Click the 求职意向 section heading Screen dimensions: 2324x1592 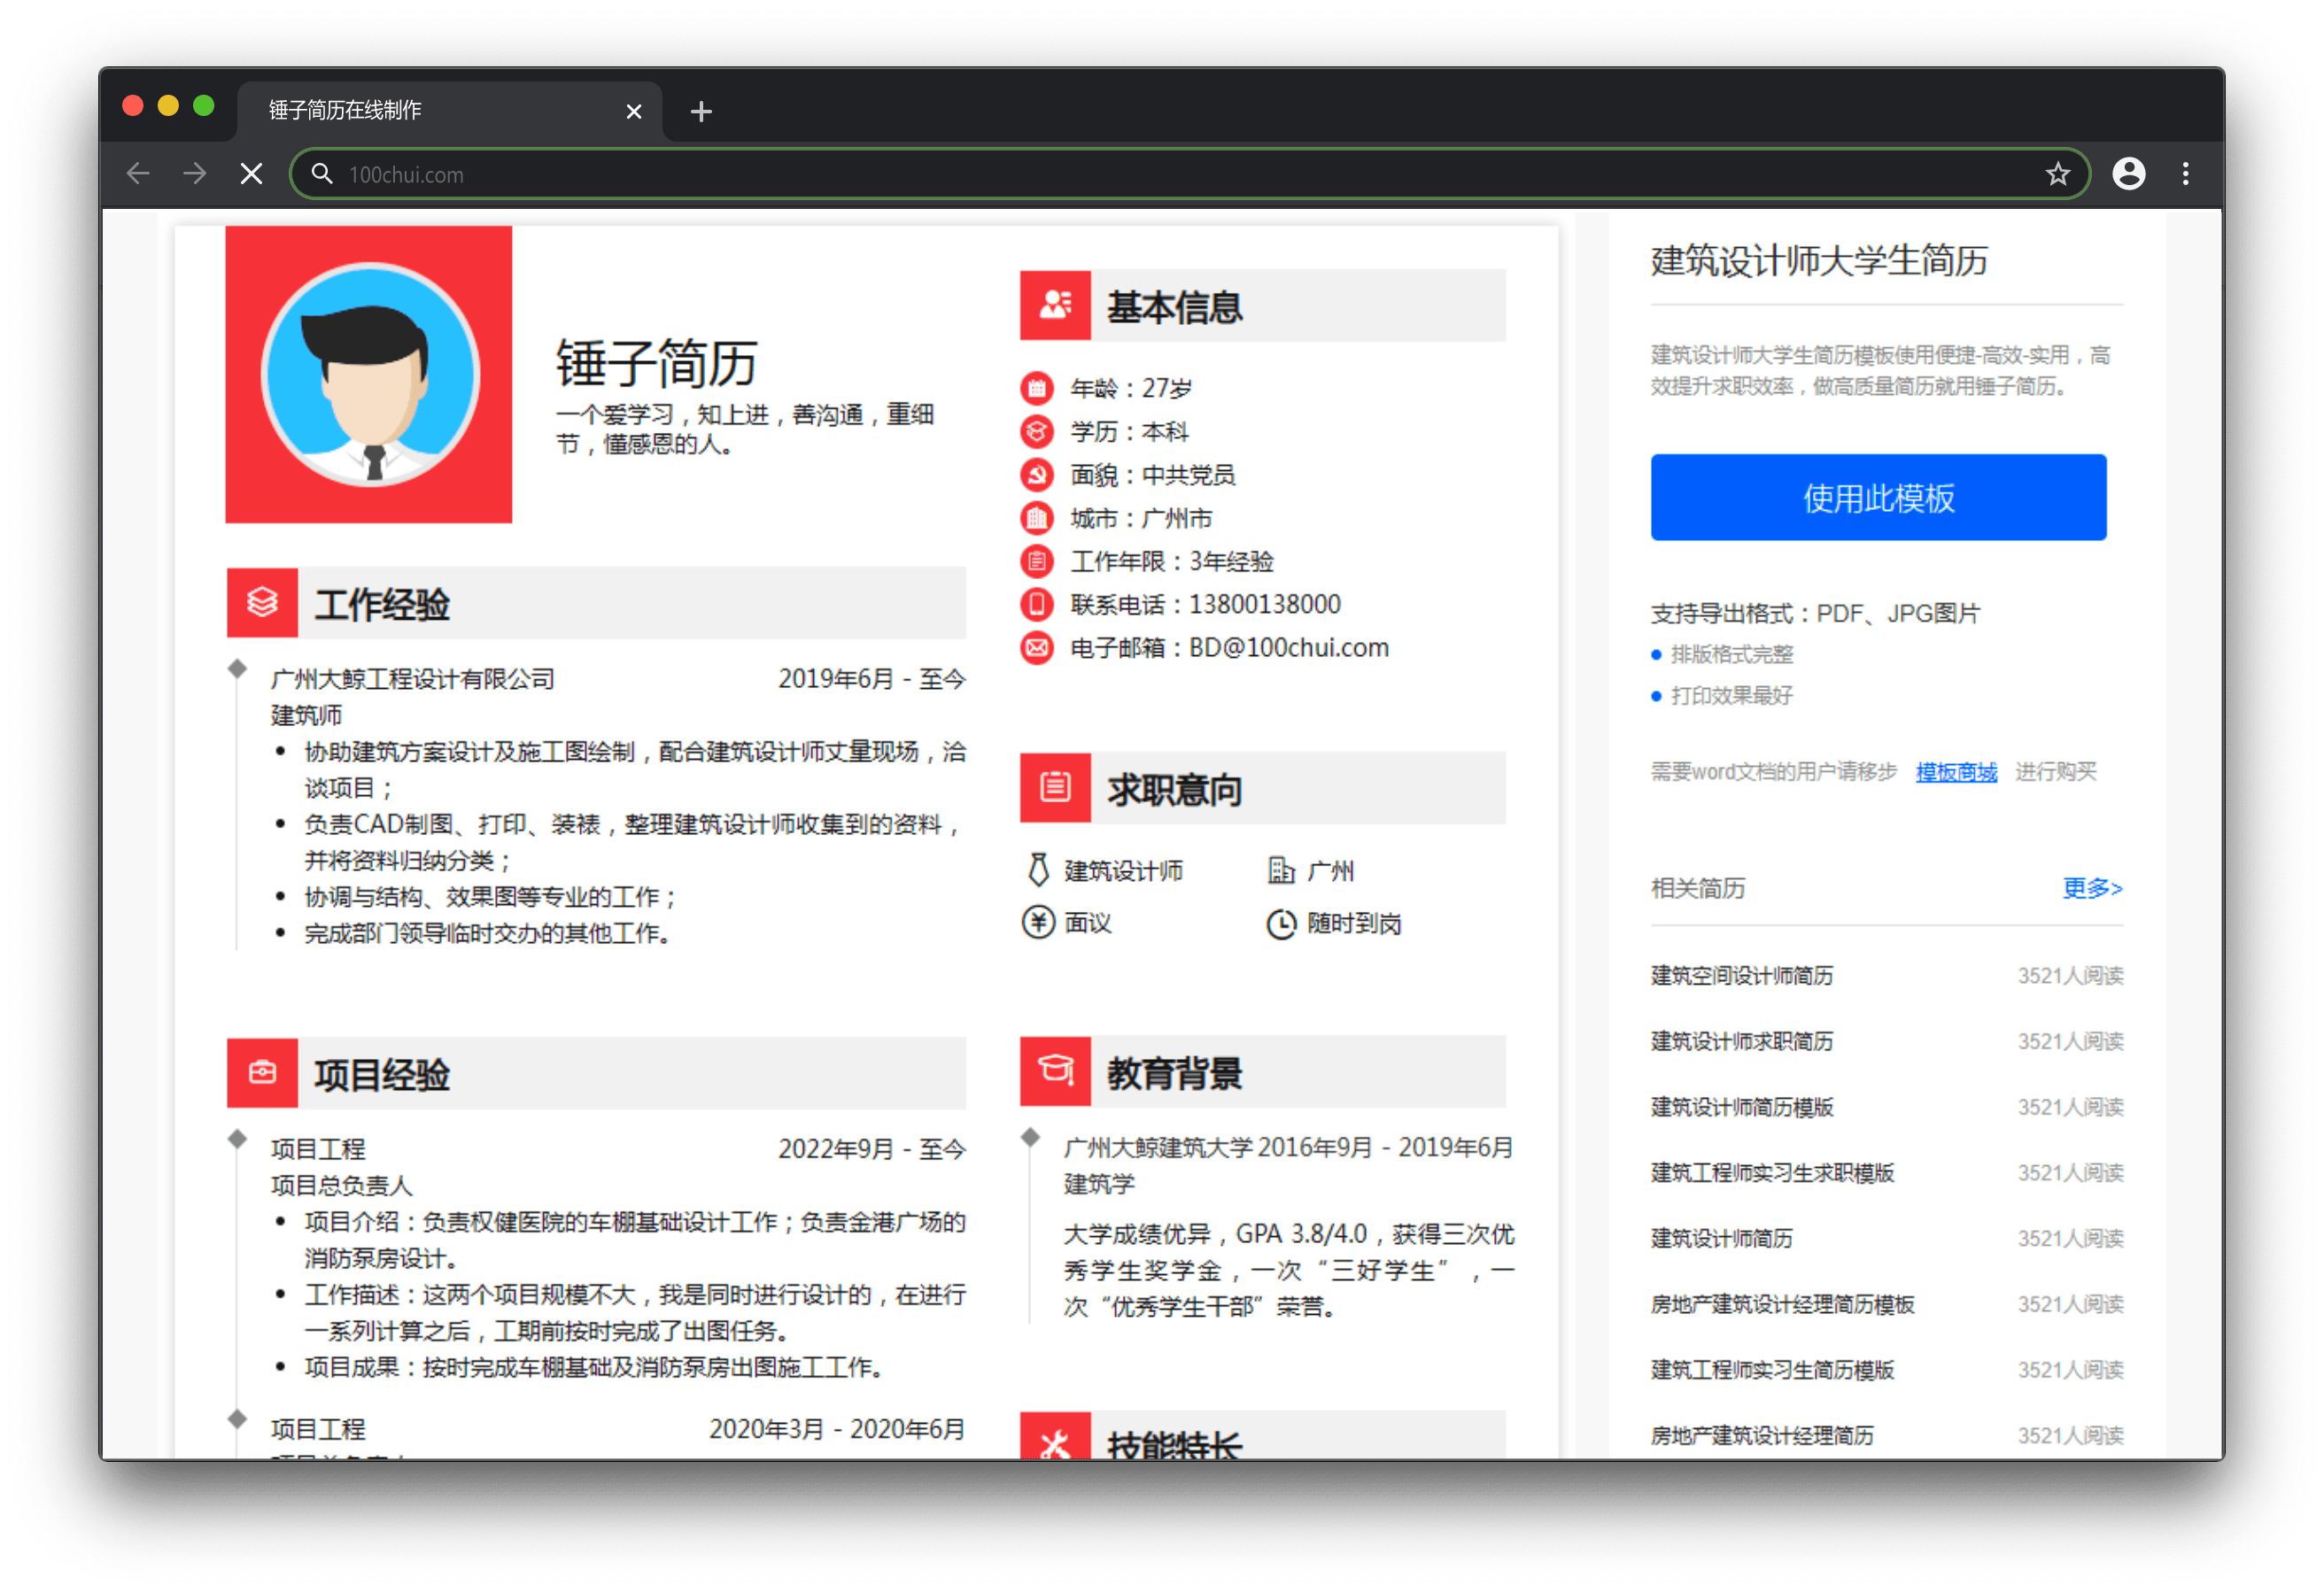coord(1174,790)
